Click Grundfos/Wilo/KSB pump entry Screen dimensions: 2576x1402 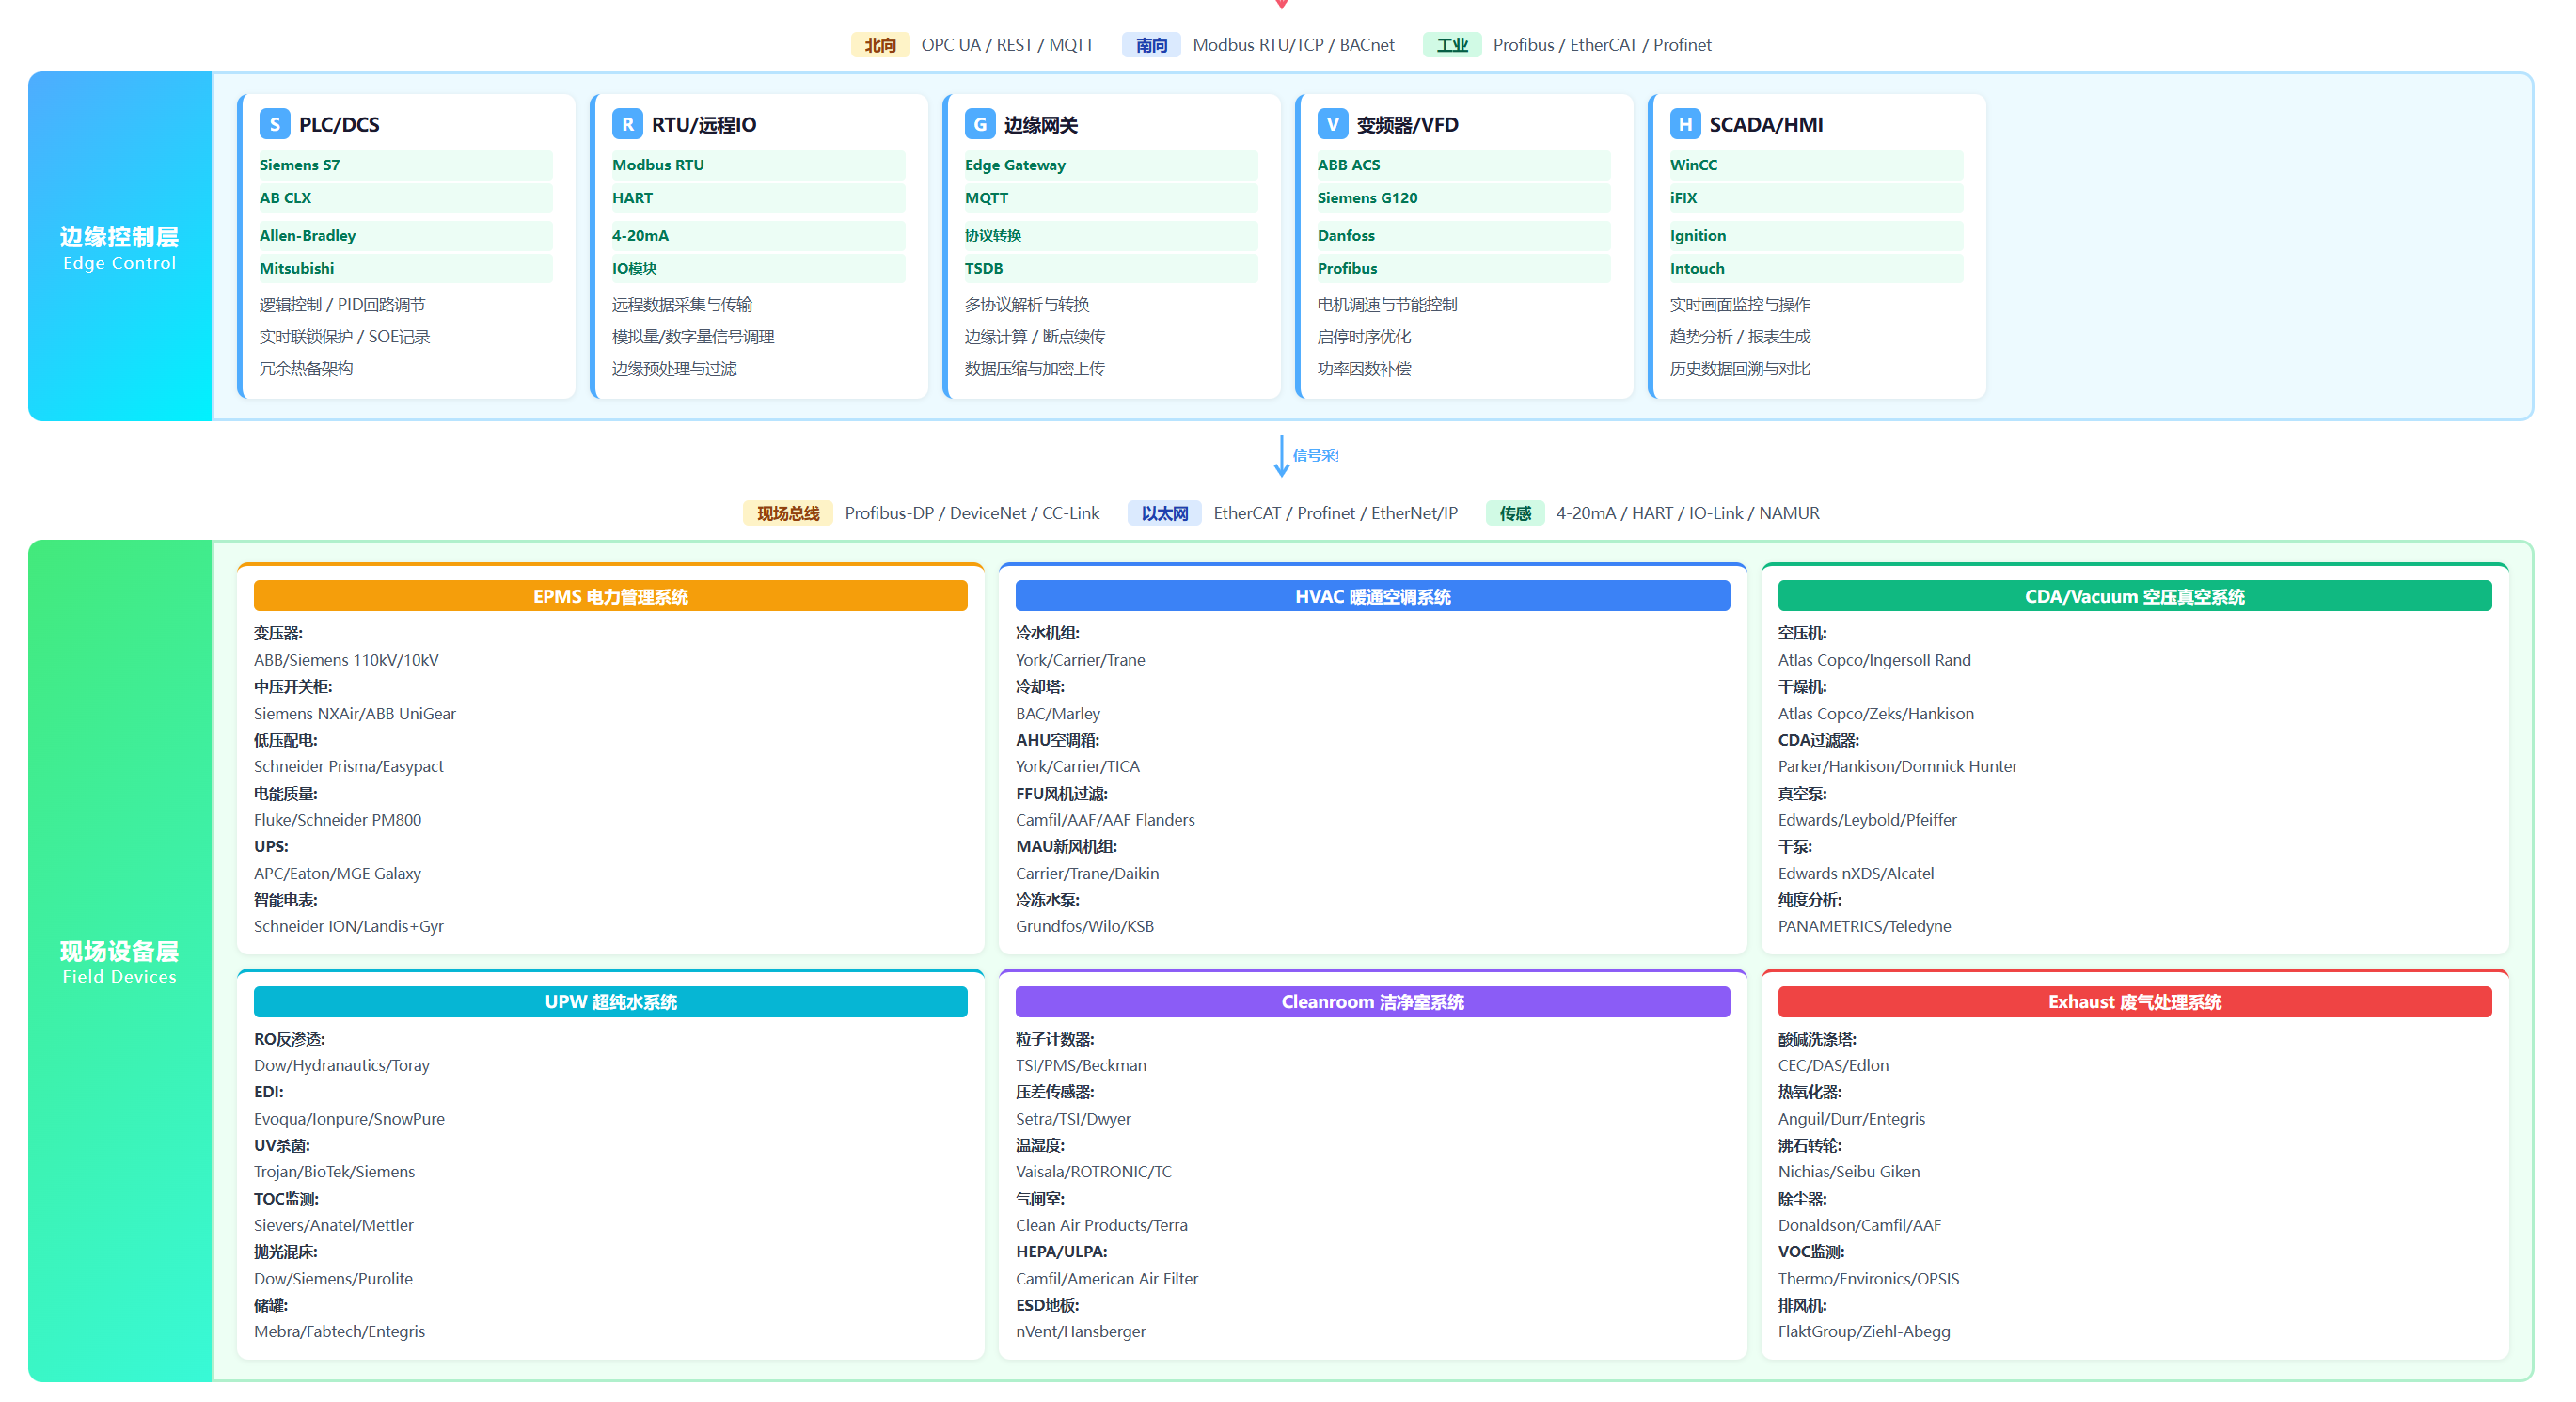pyautogui.click(x=1085, y=926)
